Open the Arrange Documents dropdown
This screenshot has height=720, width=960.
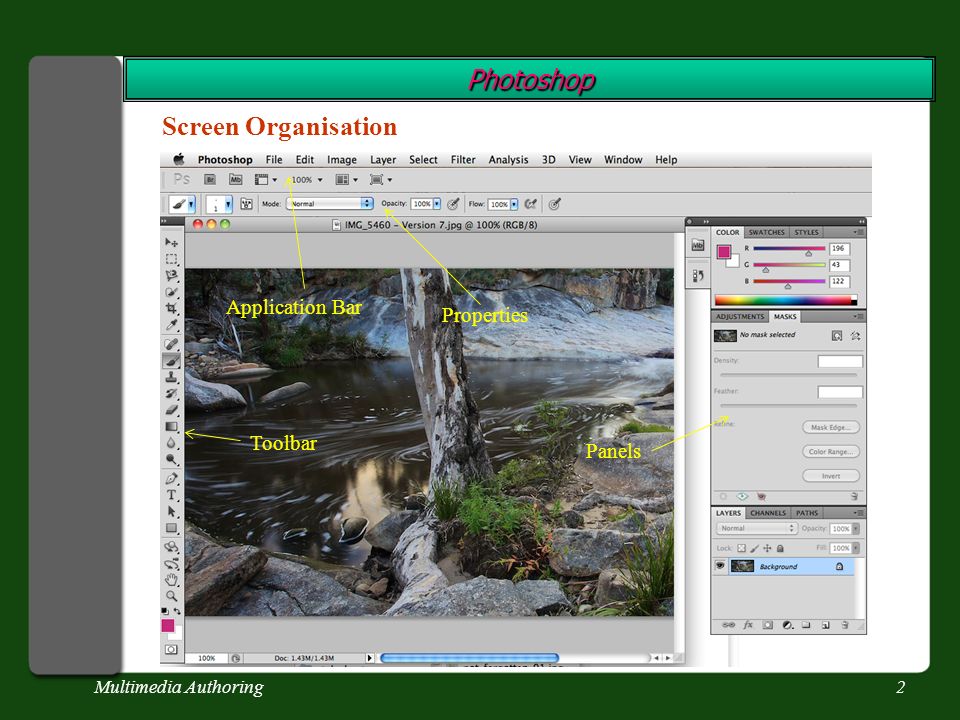[346, 179]
